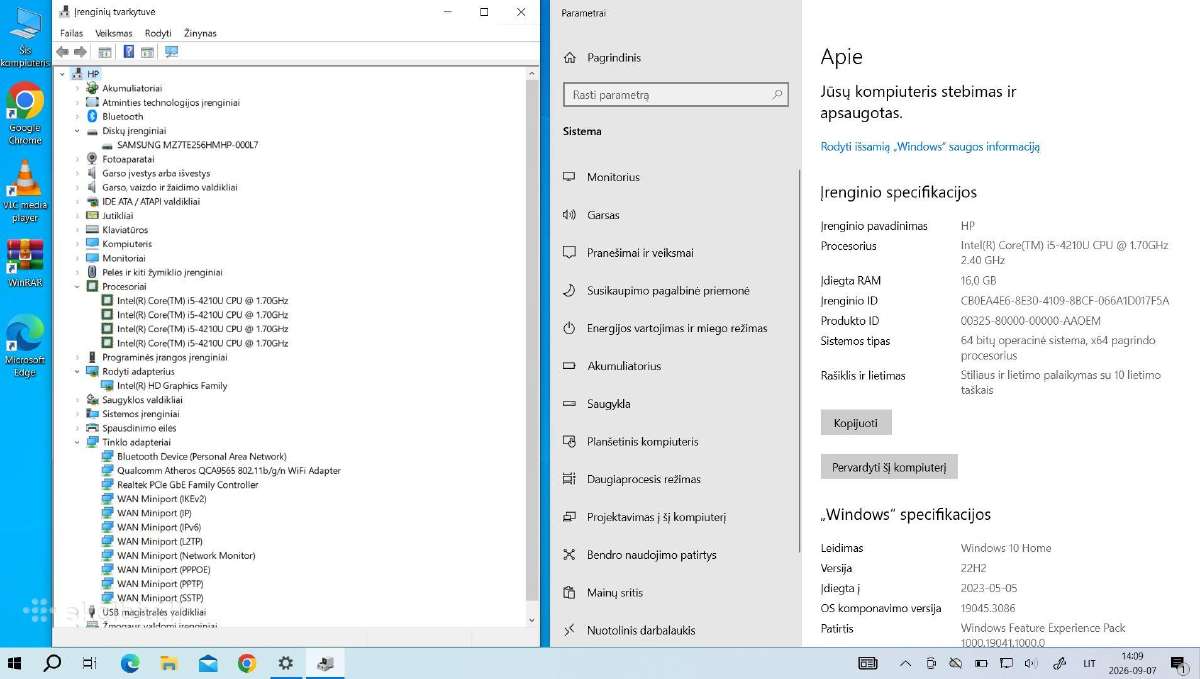This screenshot has height=679, width=1200.
Task: Open taskbar search magnifier
Action: click(53, 663)
